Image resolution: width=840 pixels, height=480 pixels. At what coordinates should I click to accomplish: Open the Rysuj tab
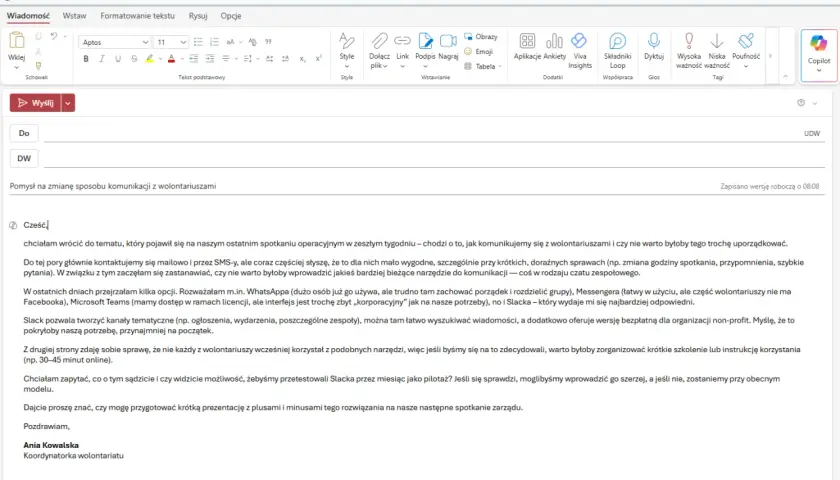[198, 16]
